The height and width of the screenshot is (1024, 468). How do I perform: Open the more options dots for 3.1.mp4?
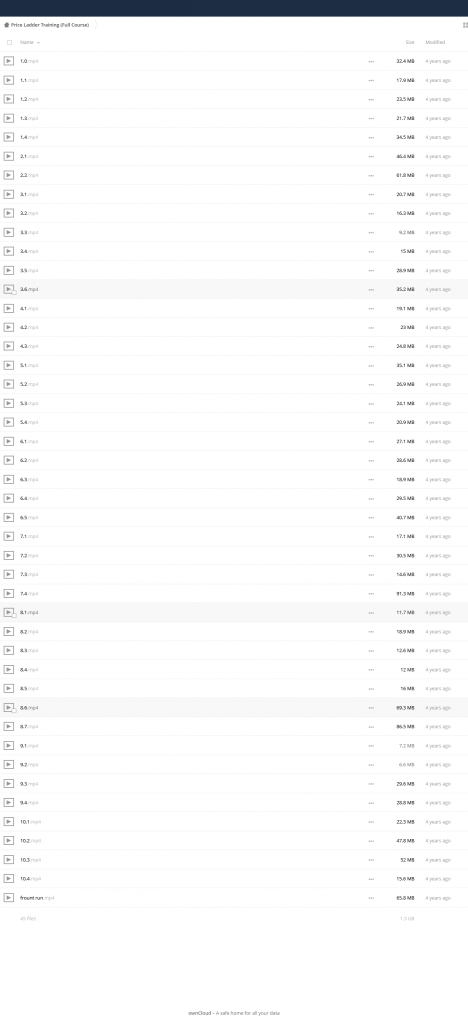point(371,194)
